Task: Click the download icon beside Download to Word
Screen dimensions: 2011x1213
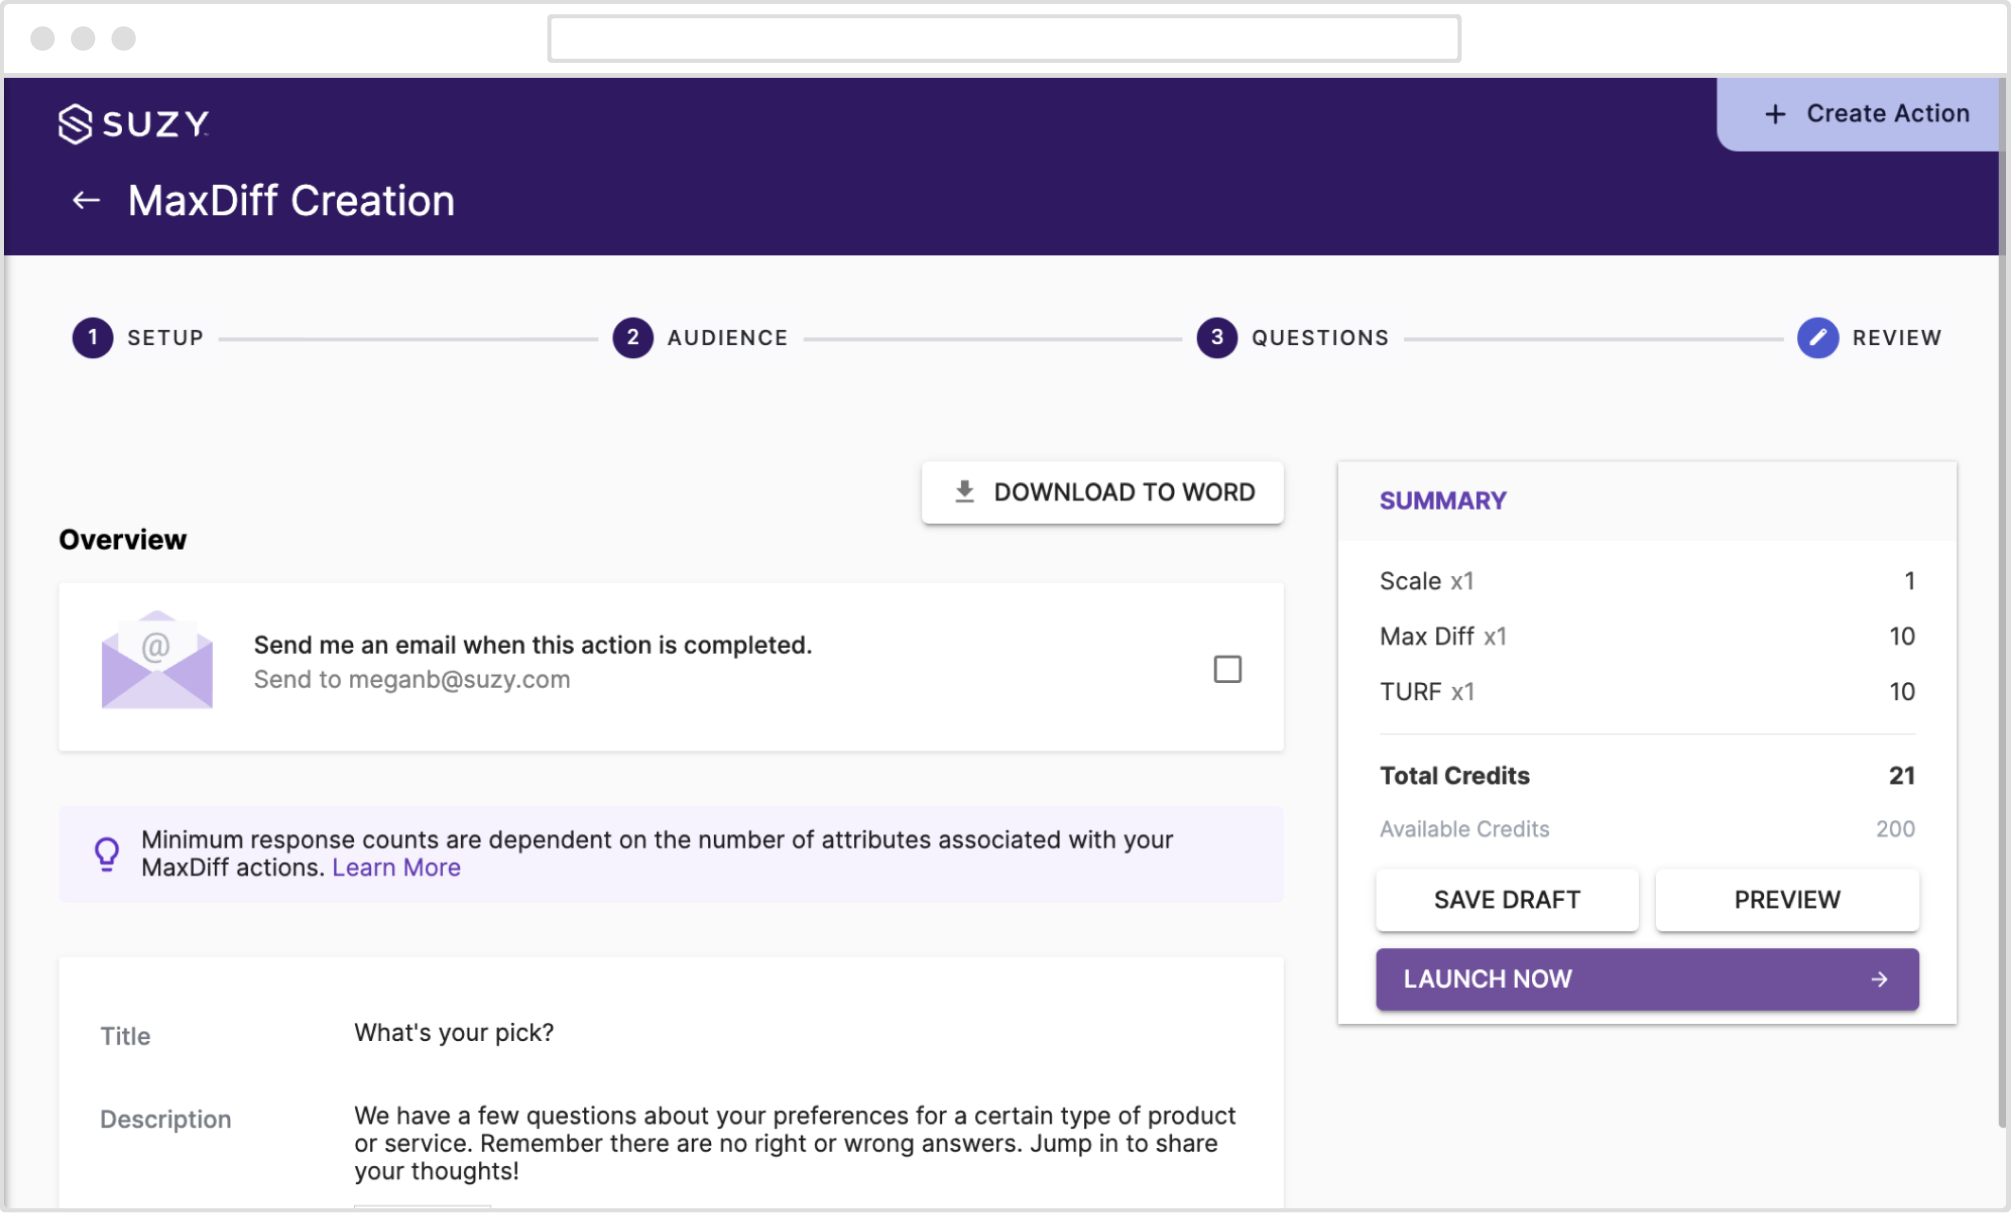Action: 964,492
